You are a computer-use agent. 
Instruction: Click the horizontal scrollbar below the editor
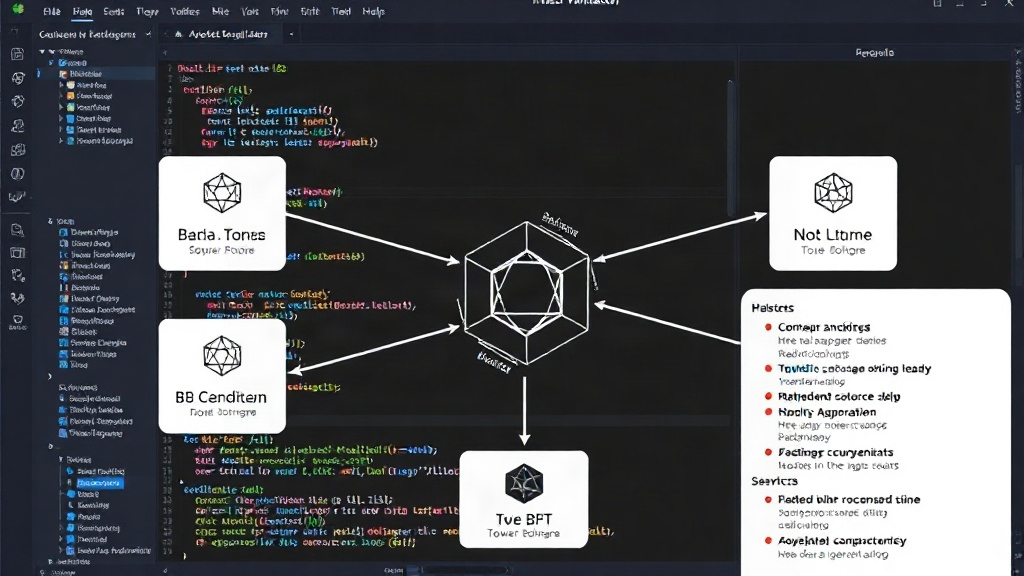coord(464,570)
